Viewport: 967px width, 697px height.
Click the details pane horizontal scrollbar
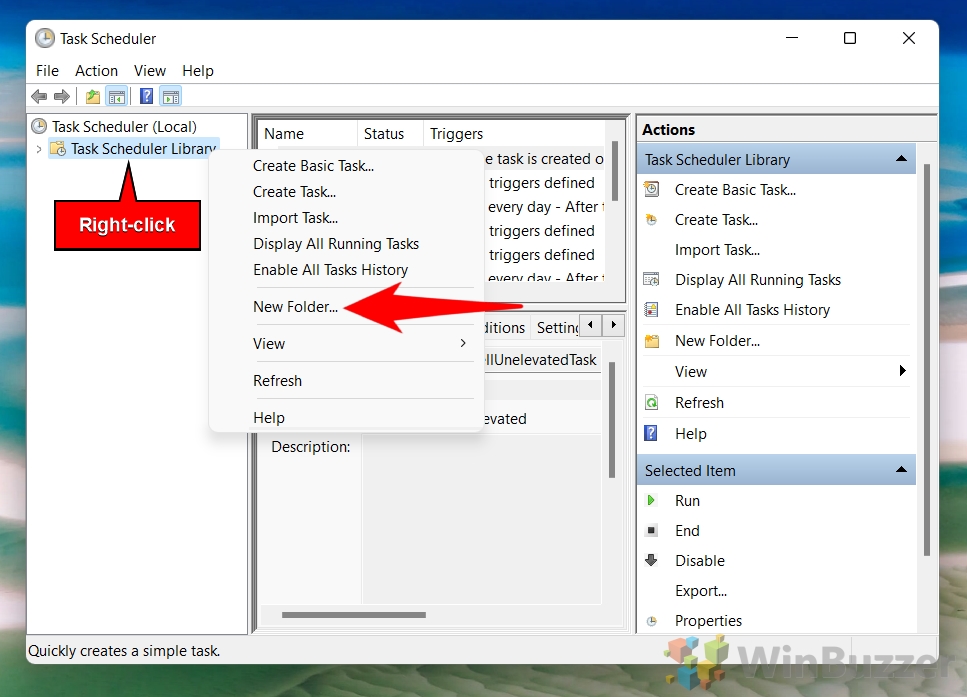pyautogui.click(x=354, y=614)
